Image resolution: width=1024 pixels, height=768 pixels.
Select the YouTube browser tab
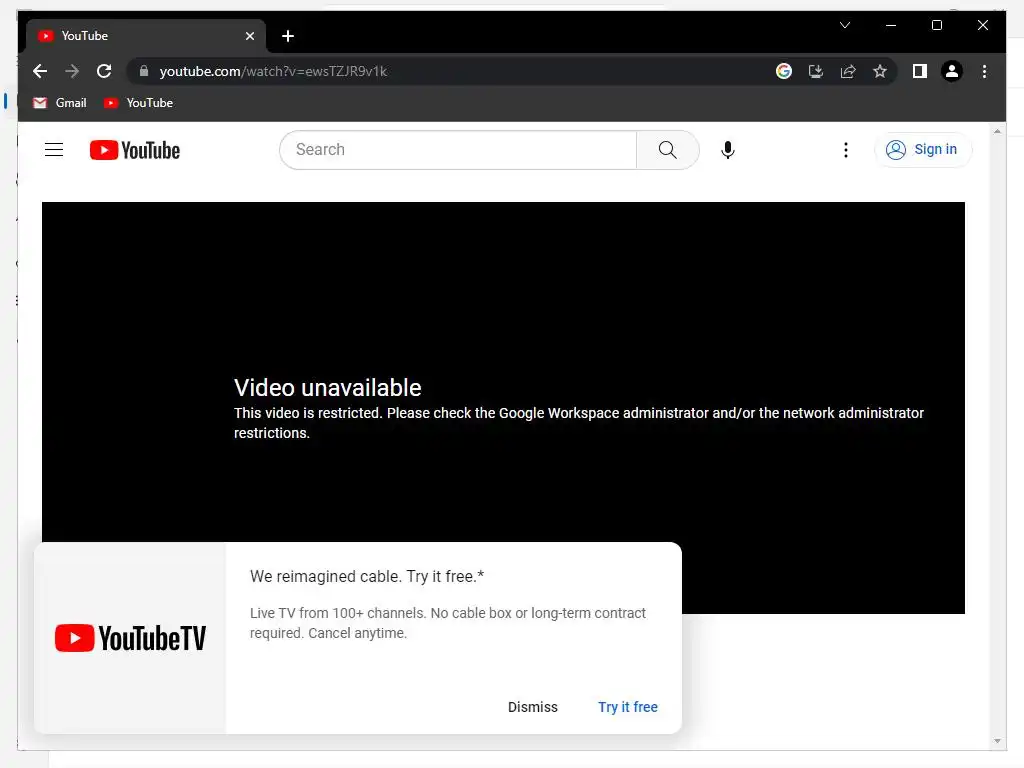145,36
